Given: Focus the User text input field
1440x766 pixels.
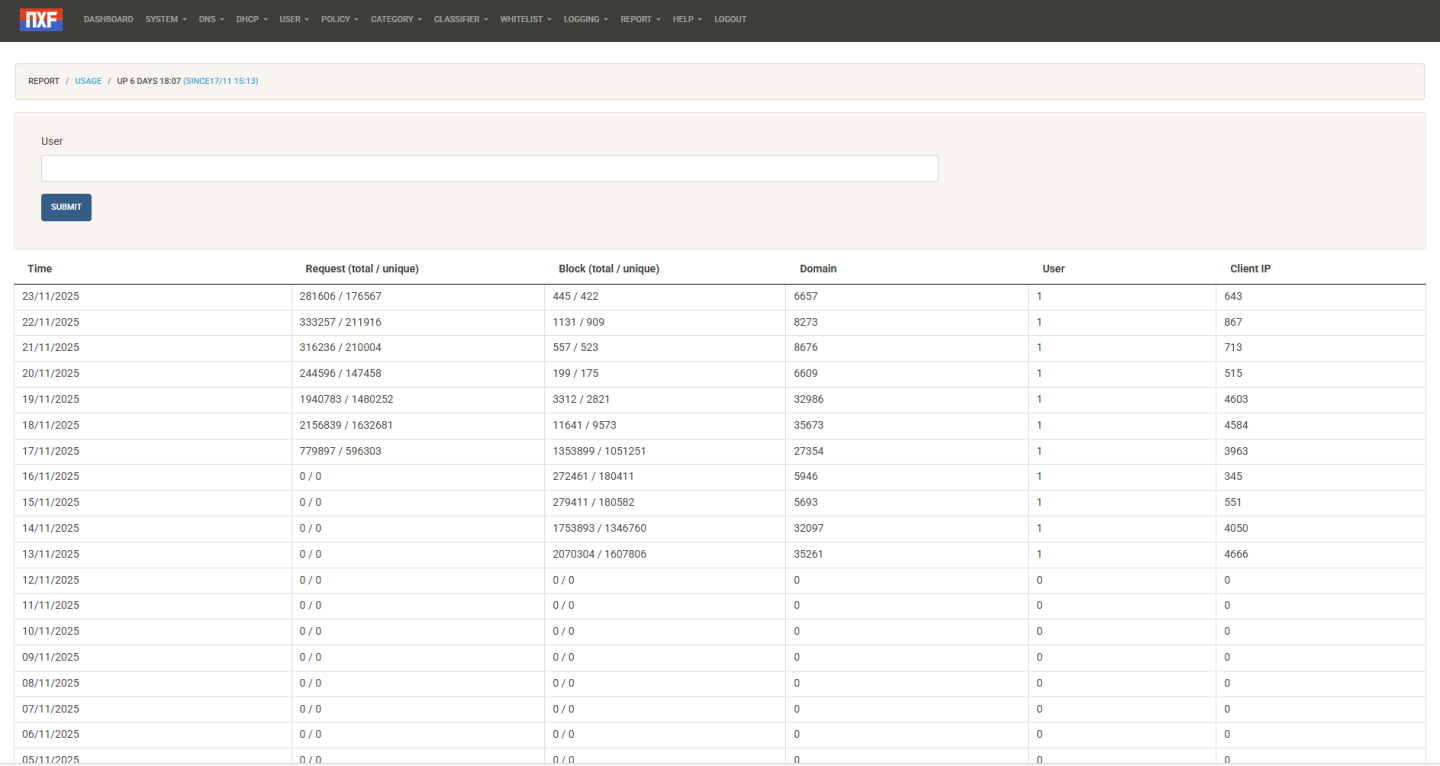Looking at the screenshot, I should coord(489,168).
